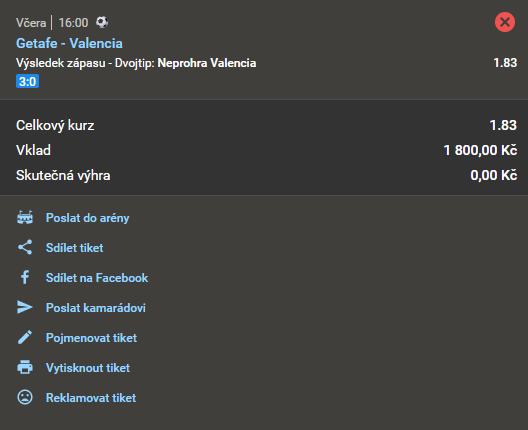Click the Facebook logo icon
This screenshot has height=430, width=528.
coord(25,277)
